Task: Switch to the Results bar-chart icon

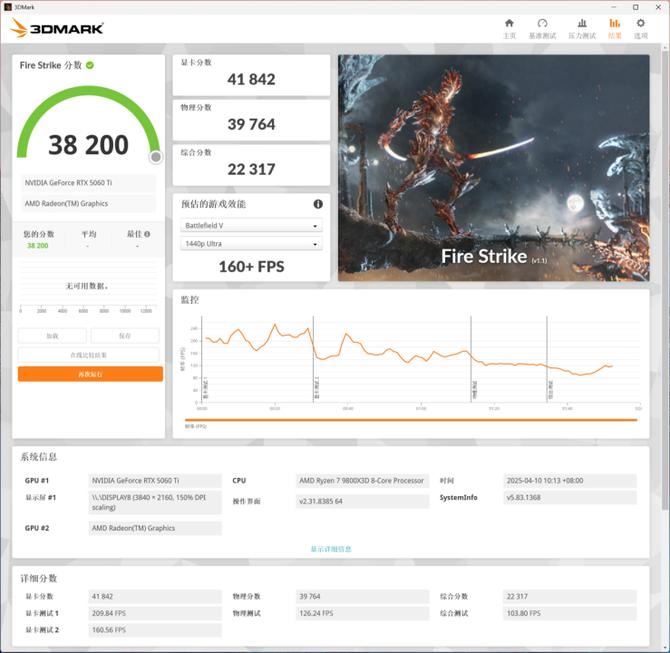Action: [614, 24]
